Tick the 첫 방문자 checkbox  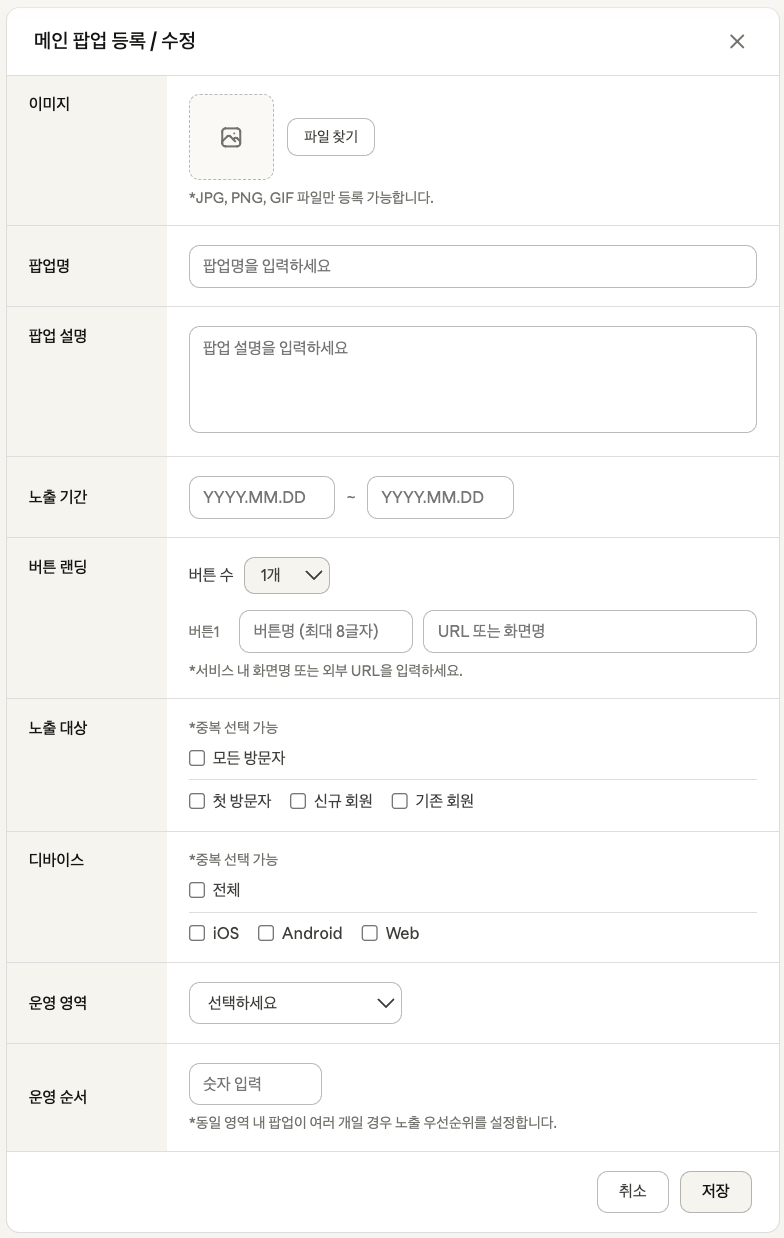197,801
